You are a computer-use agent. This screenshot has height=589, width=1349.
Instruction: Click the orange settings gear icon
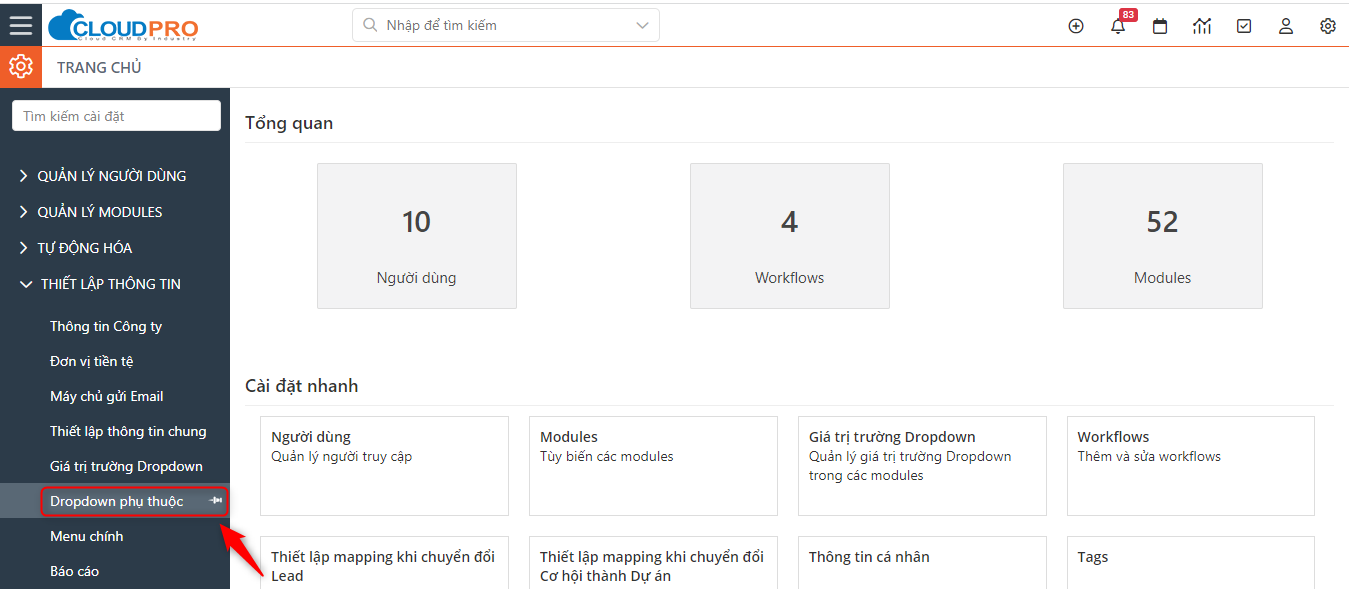pyautogui.click(x=19, y=67)
